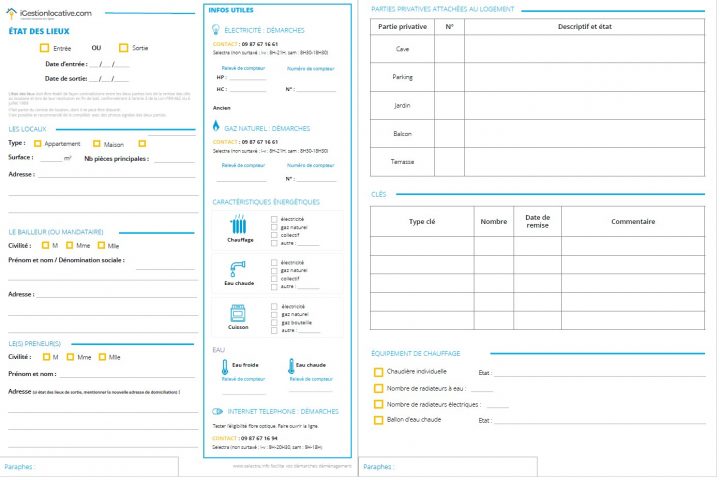Click the natural gas flame icon
This screenshot has width=720, height=480.
point(216,128)
